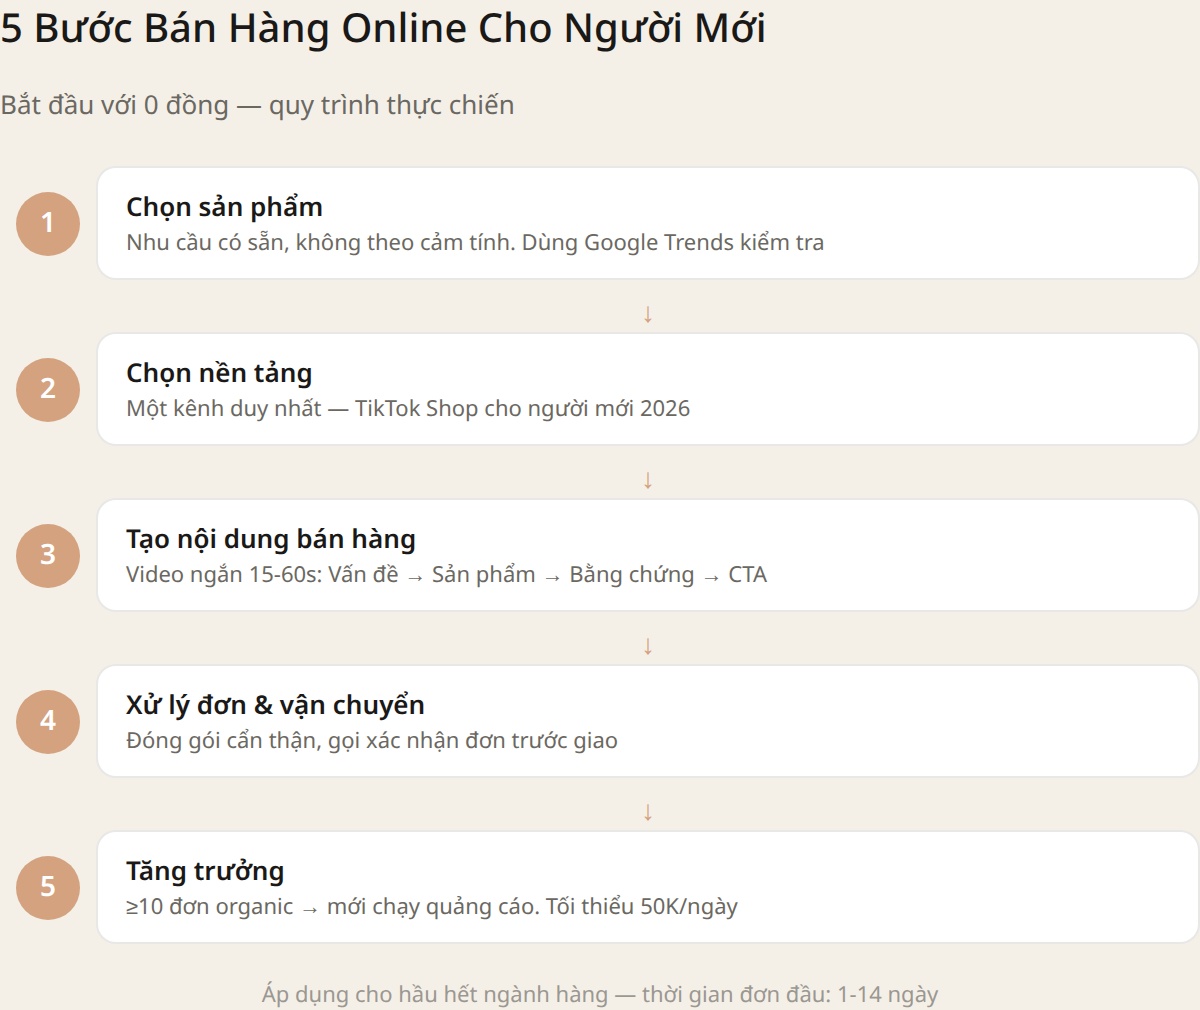The width and height of the screenshot is (1200, 1010).
Task: Select the title '5 Bước Bán Hàng Online Cho Người Mới'
Action: click(383, 28)
